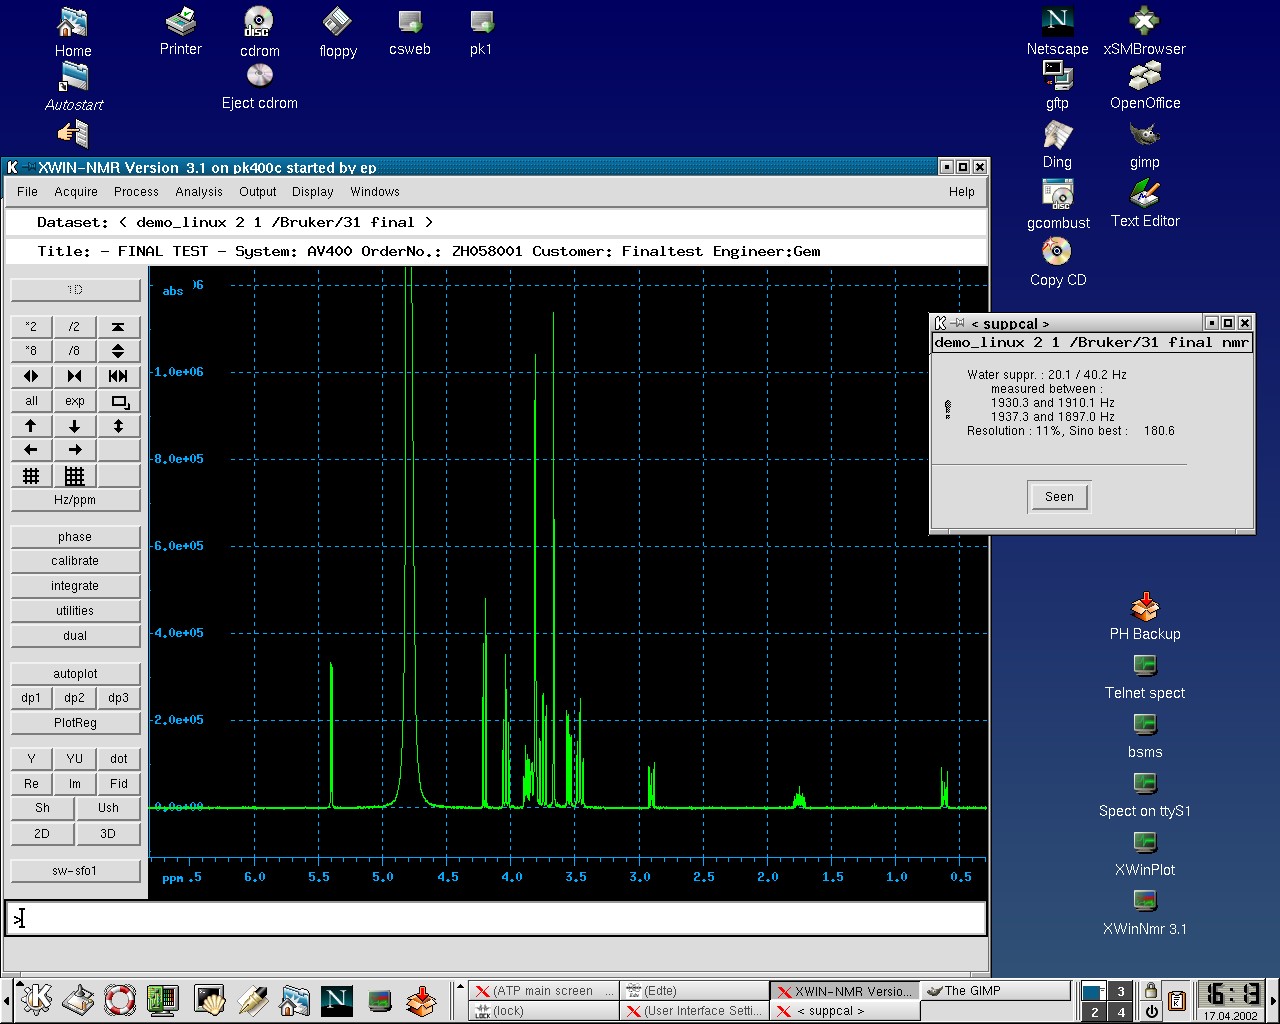Open the File menu dropdown

click(x=28, y=192)
